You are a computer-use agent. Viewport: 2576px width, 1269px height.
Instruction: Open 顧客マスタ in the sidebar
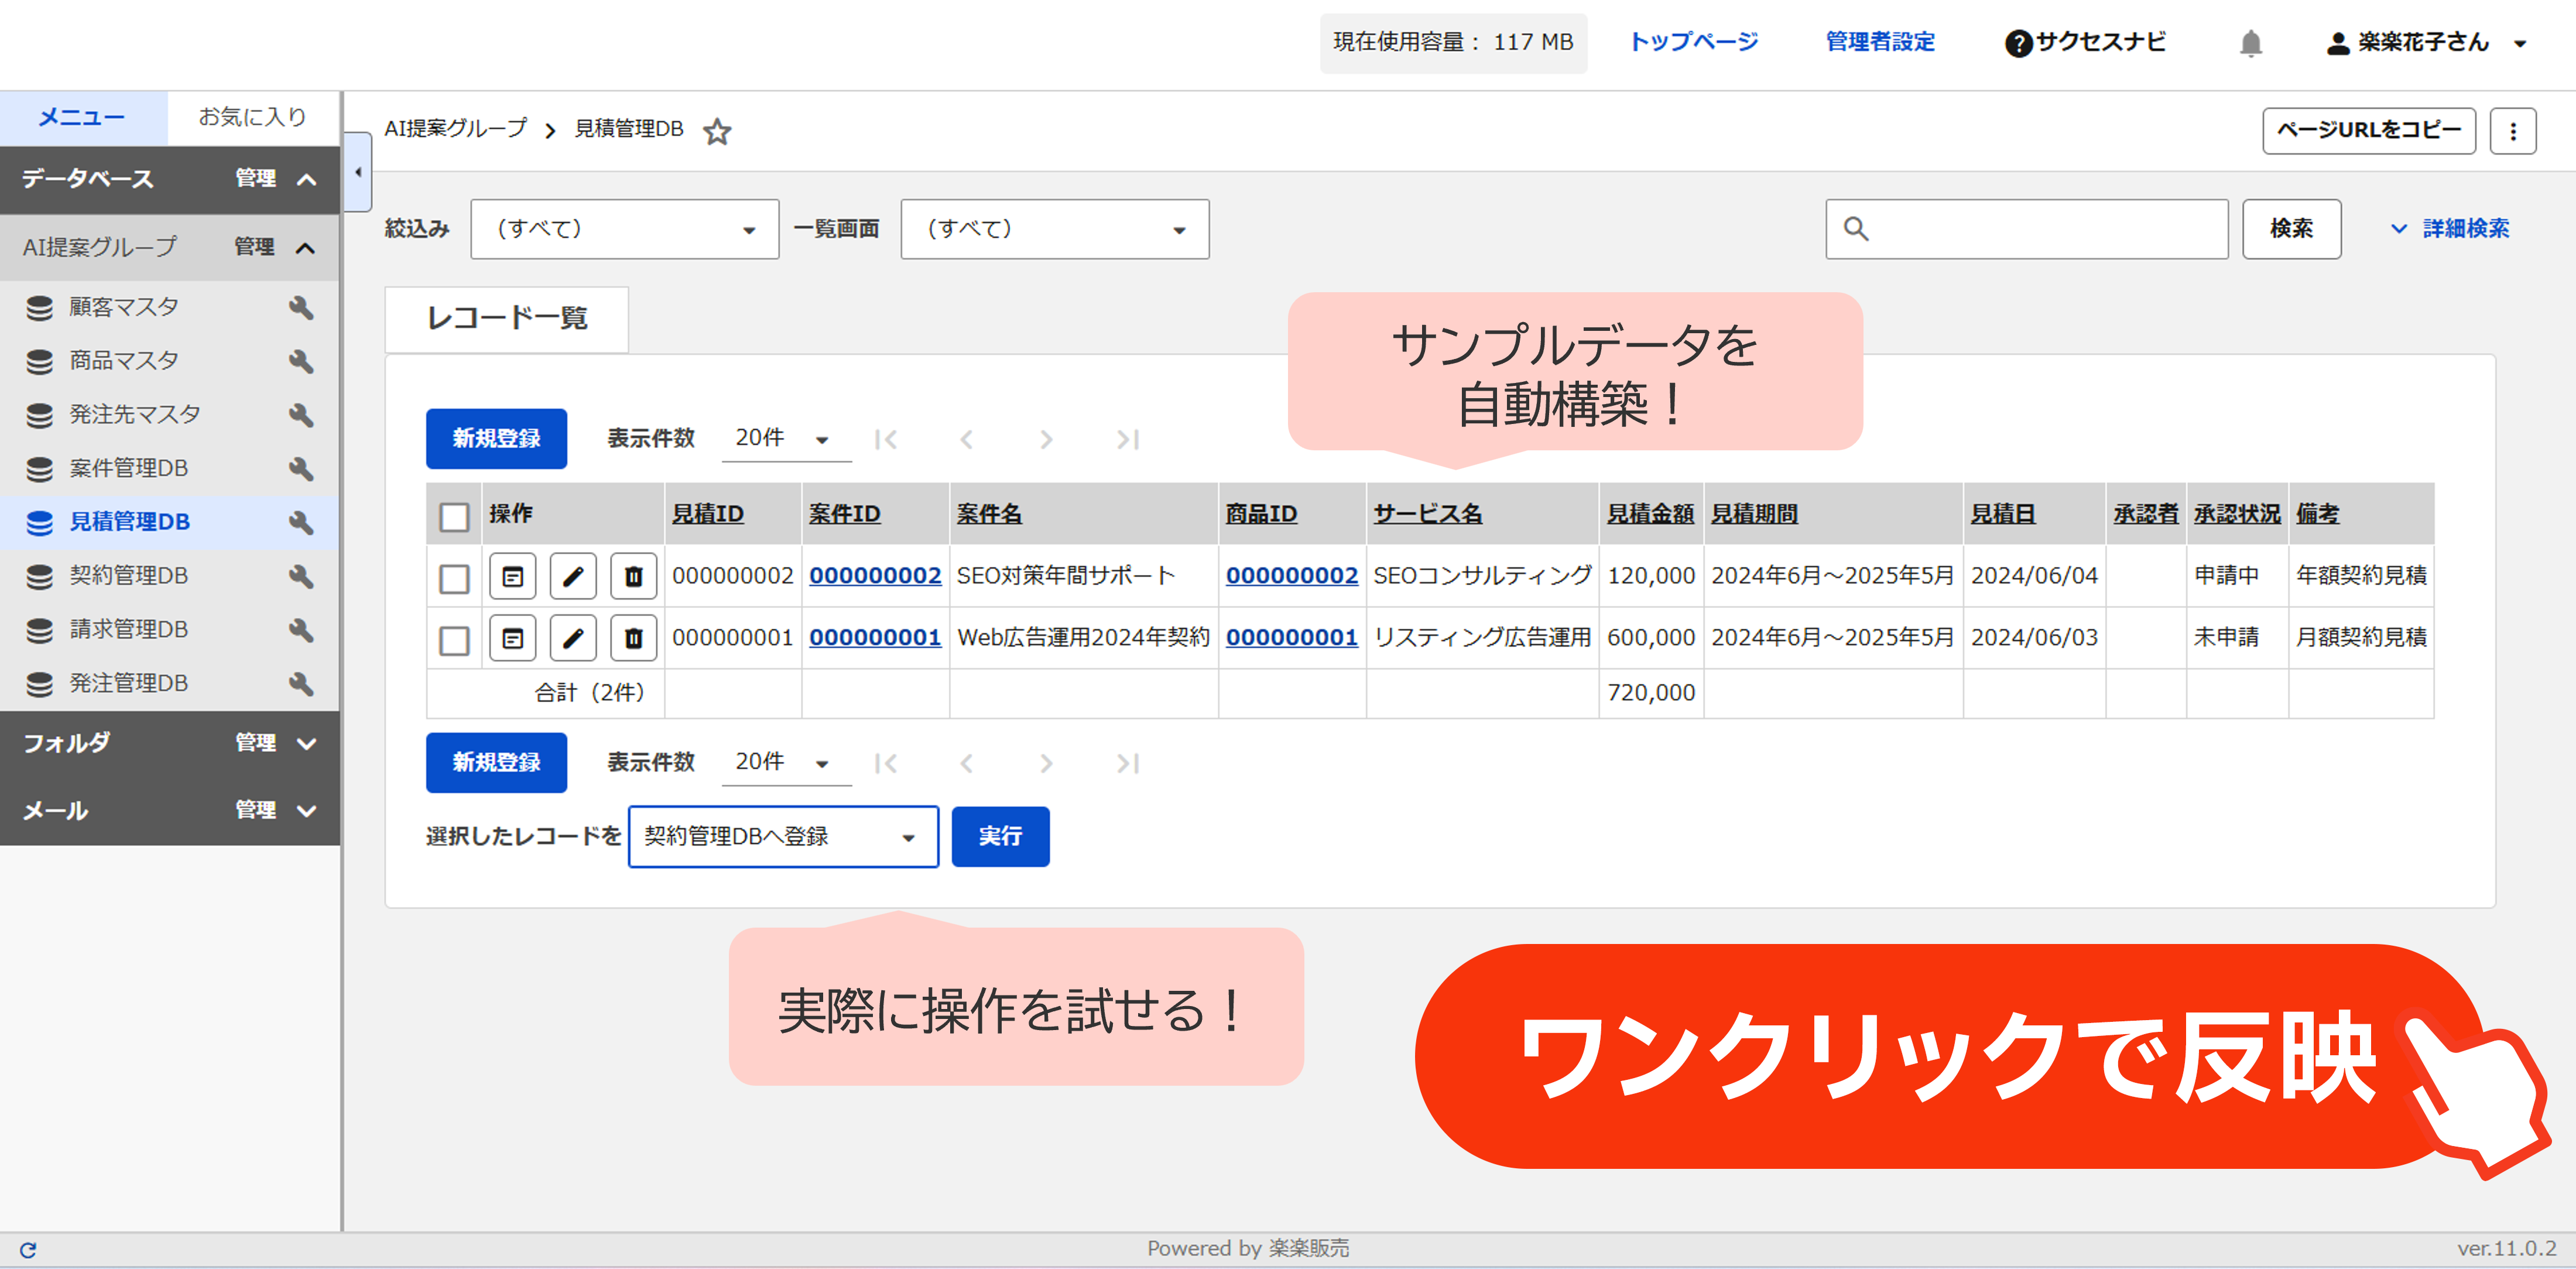[124, 307]
